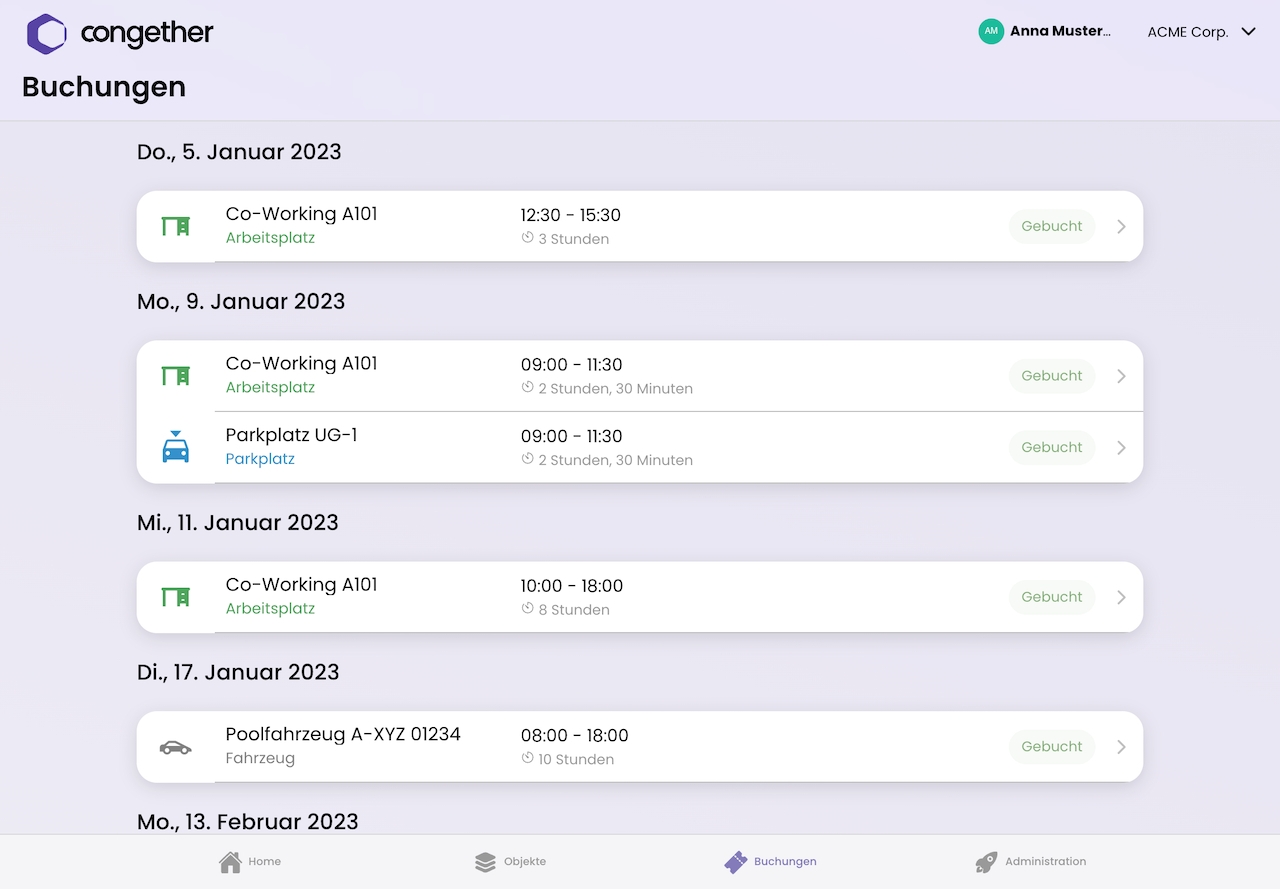1280x889 pixels.
Task: Click the blue car Parkplatz UG-1 icon
Action: (176, 447)
